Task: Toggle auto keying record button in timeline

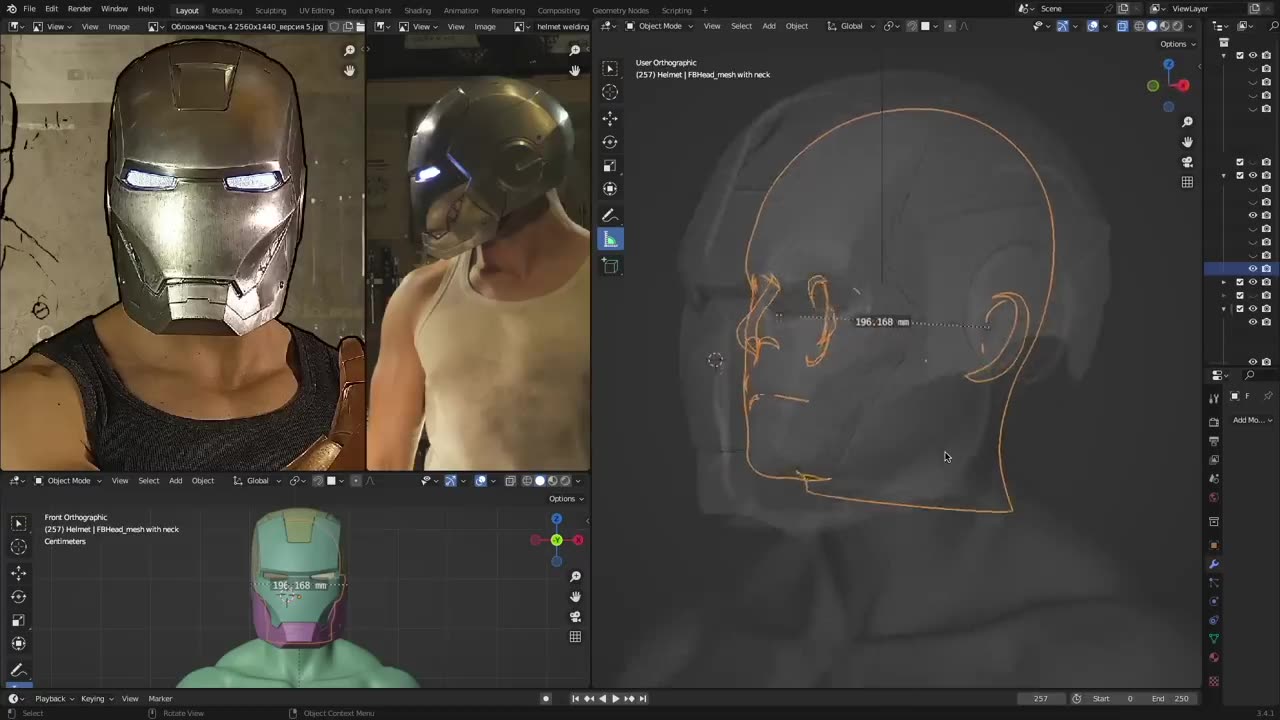Action: pos(546,698)
